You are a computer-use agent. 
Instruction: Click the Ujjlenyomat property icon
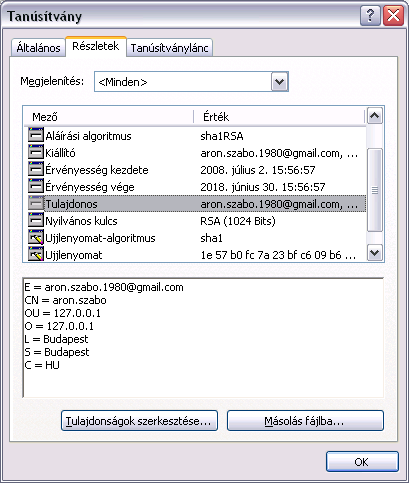click(36, 255)
